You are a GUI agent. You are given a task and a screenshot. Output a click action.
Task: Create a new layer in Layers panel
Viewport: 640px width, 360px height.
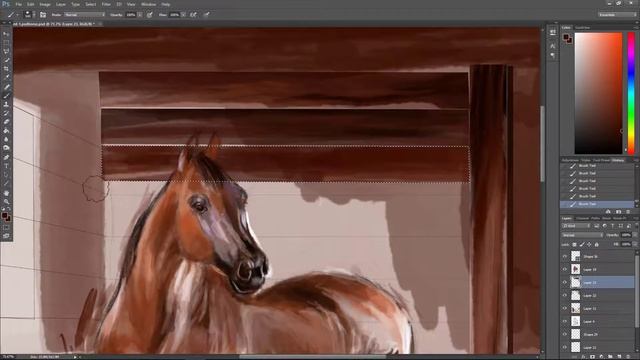tap(619, 356)
